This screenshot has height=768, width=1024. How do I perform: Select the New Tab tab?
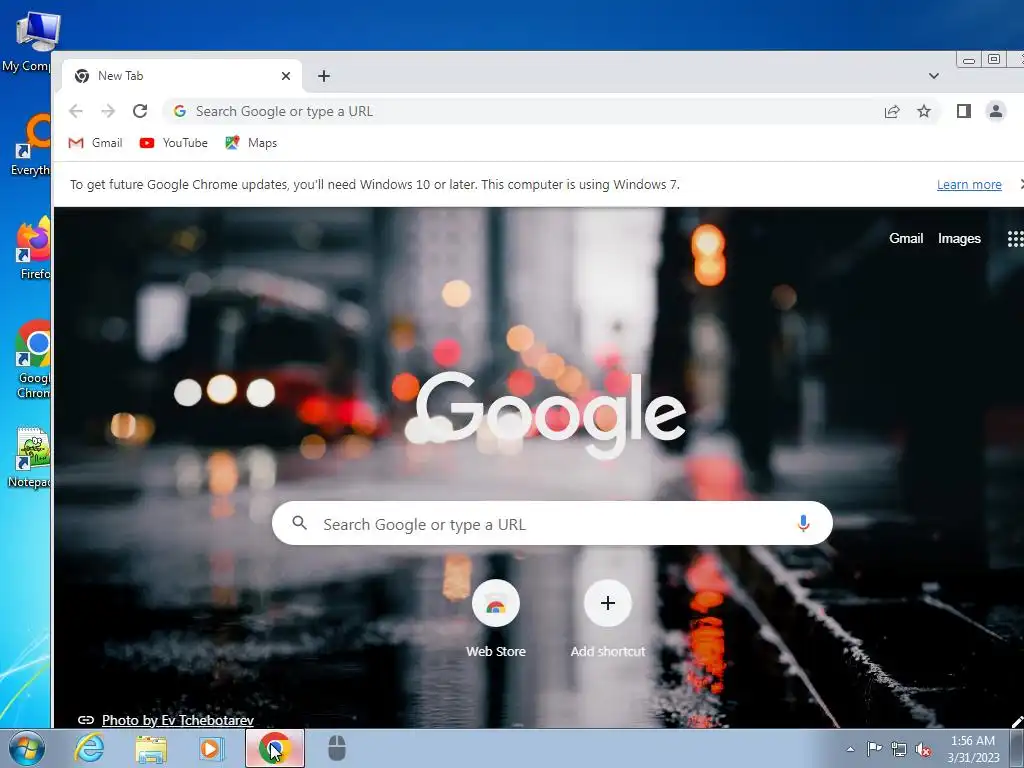pyautogui.click(x=182, y=76)
